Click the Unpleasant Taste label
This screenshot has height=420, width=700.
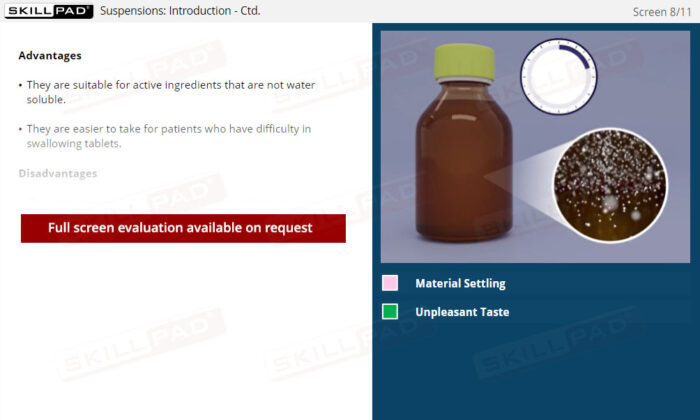462,312
